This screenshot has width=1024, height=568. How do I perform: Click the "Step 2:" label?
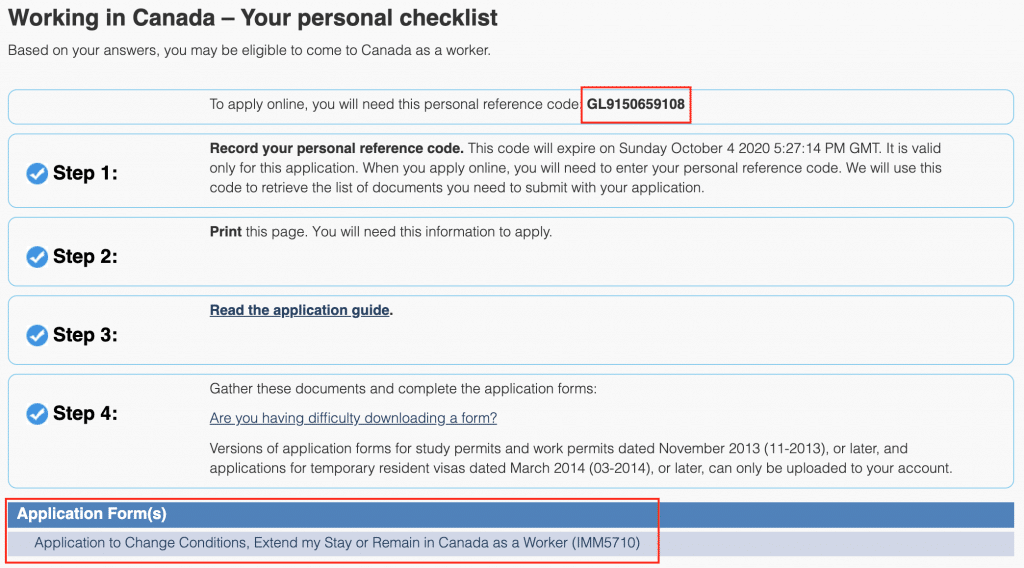coord(85,257)
